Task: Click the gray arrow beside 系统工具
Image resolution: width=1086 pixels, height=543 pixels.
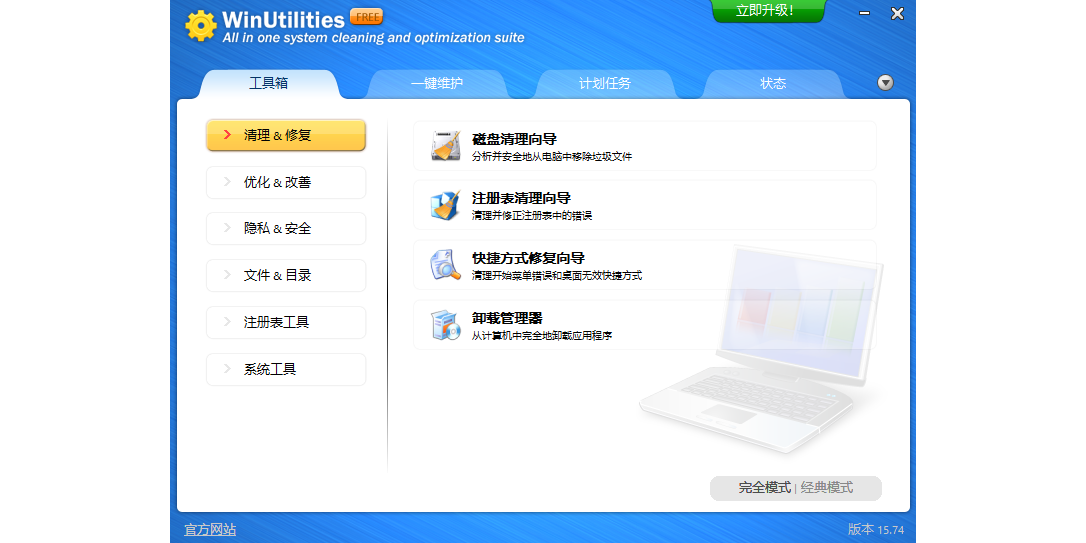Action: pyautogui.click(x=227, y=369)
